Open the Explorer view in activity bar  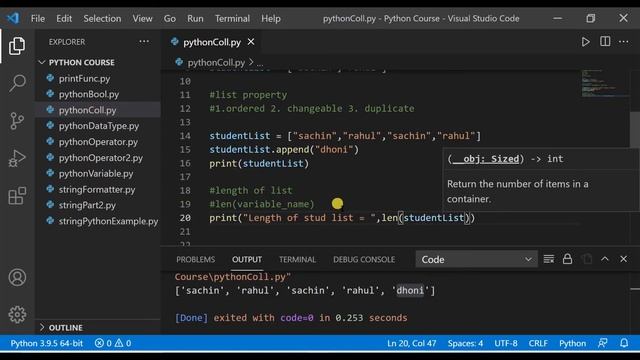[x=17, y=46]
